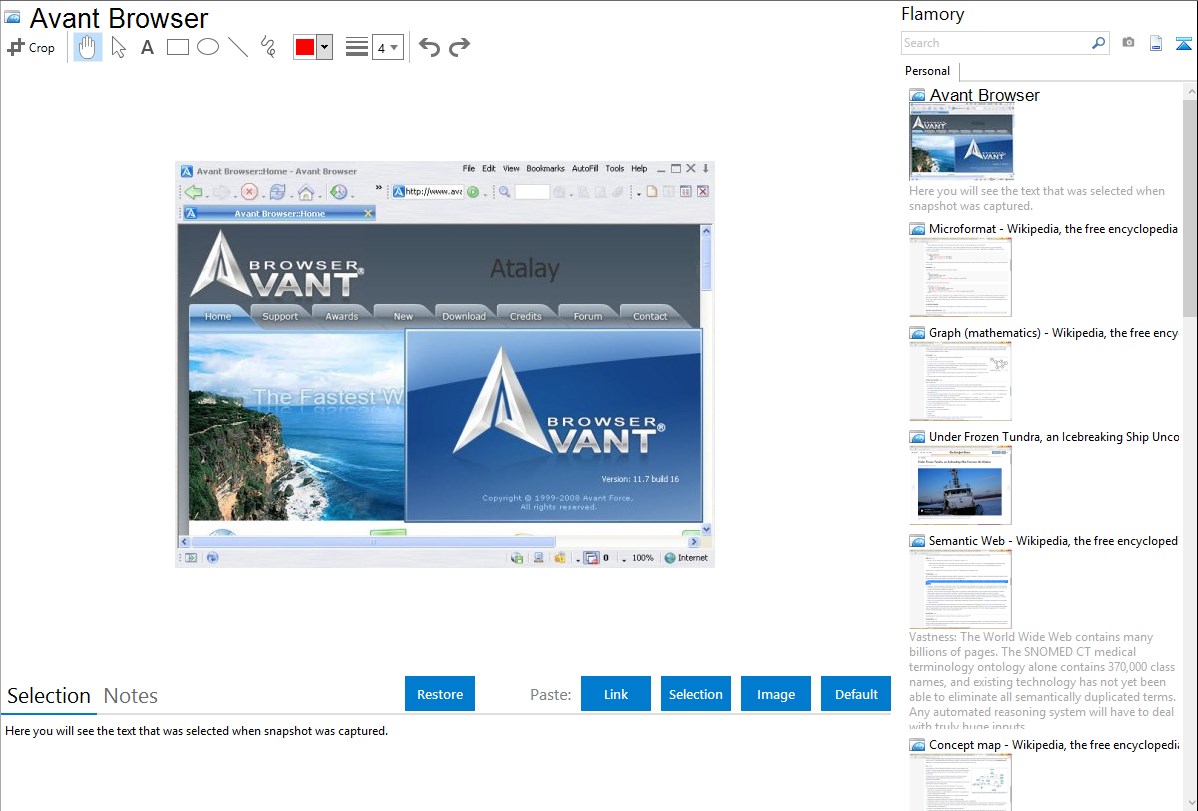
Task: Open the Support tab on Avant website
Action: click(x=280, y=316)
